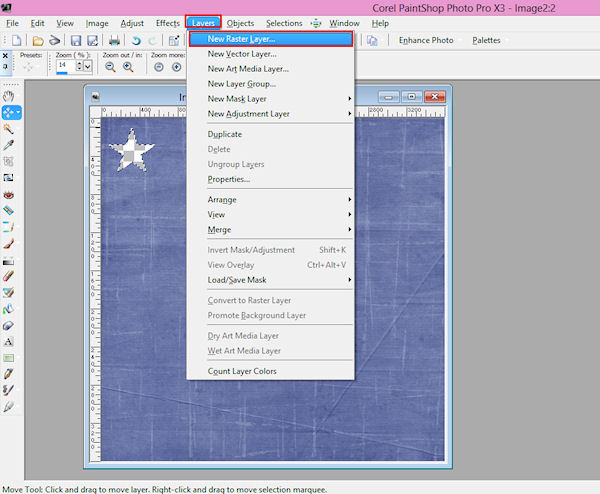Select the Pen tool in the toolbox
600x494 pixels.
pos(8,374)
